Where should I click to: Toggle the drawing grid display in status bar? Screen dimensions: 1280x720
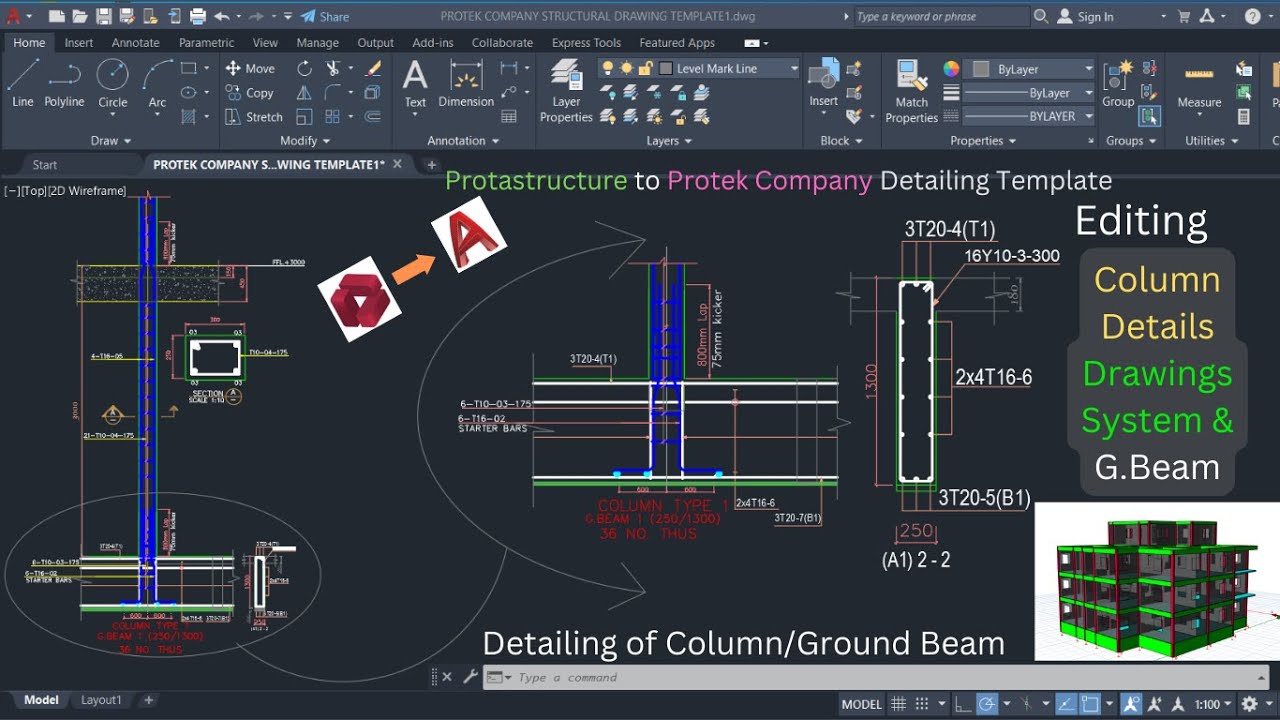(x=898, y=704)
